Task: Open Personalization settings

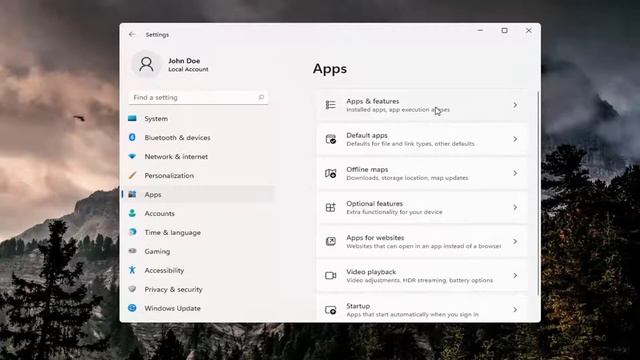Action: [x=198, y=176]
